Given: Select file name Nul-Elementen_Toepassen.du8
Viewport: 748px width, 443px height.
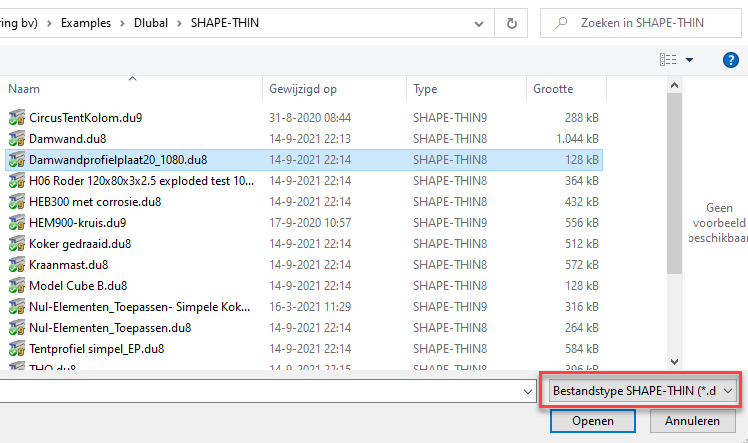Looking at the screenshot, I should pos(110,328).
